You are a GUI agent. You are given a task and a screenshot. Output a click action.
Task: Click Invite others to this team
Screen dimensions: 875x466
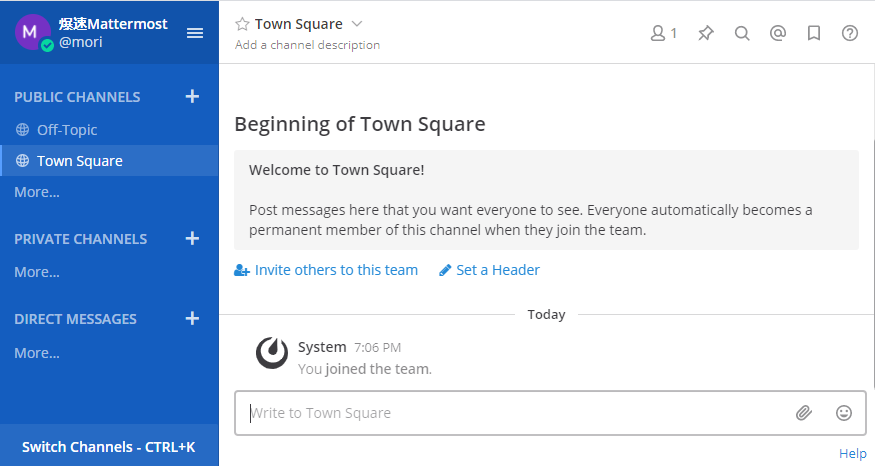[x=326, y=270]
